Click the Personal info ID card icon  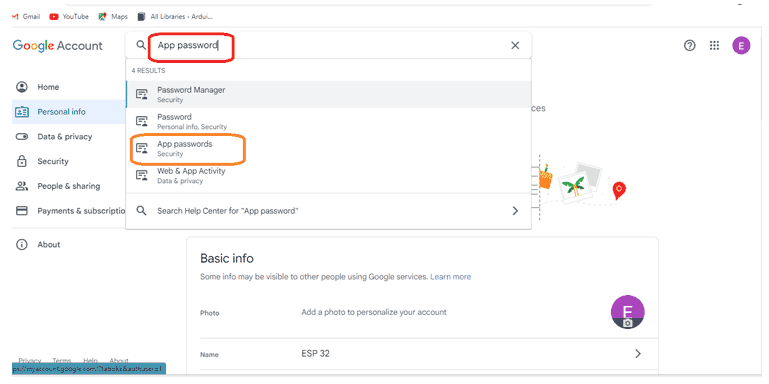(x=22, y=112)
